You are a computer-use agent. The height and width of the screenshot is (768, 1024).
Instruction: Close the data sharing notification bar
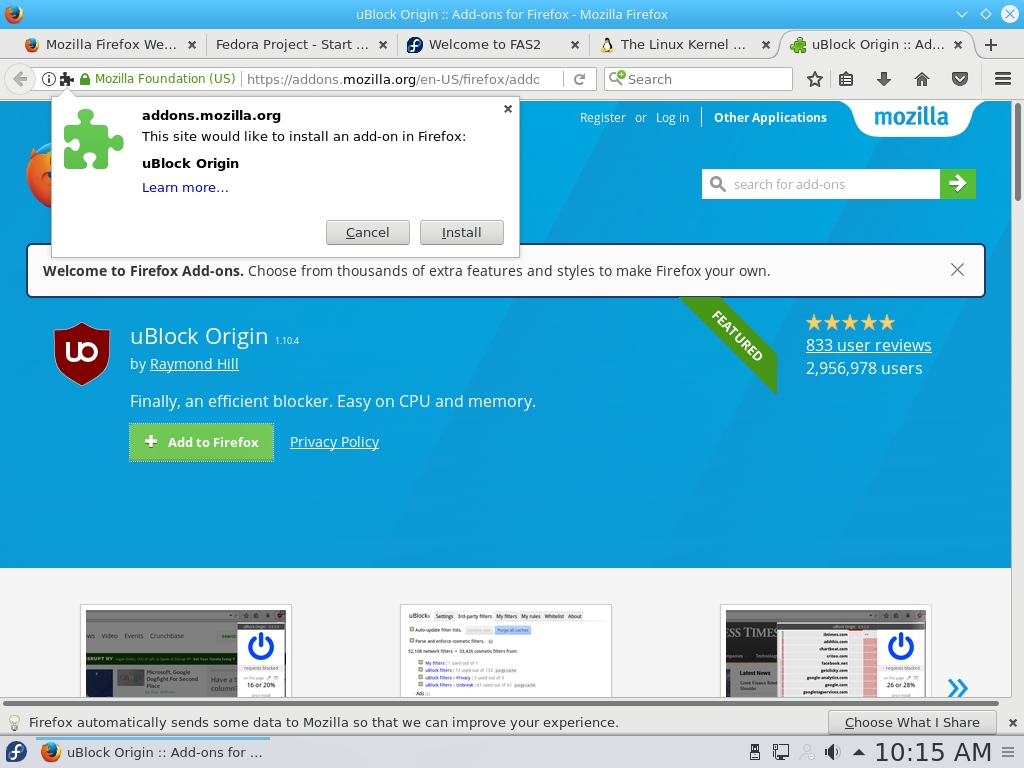(1012, 723)
